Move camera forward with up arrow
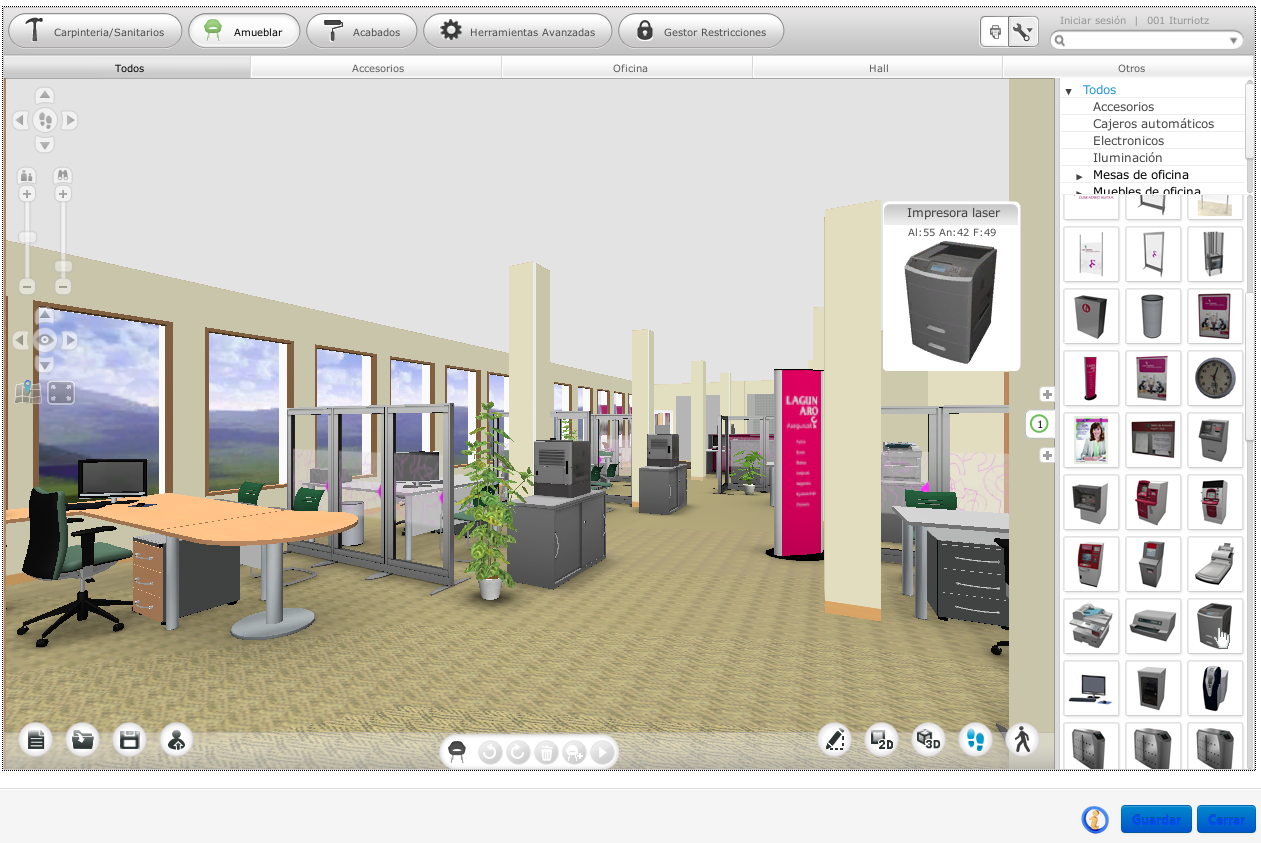 pyautogui.click(x=45, y=96)
